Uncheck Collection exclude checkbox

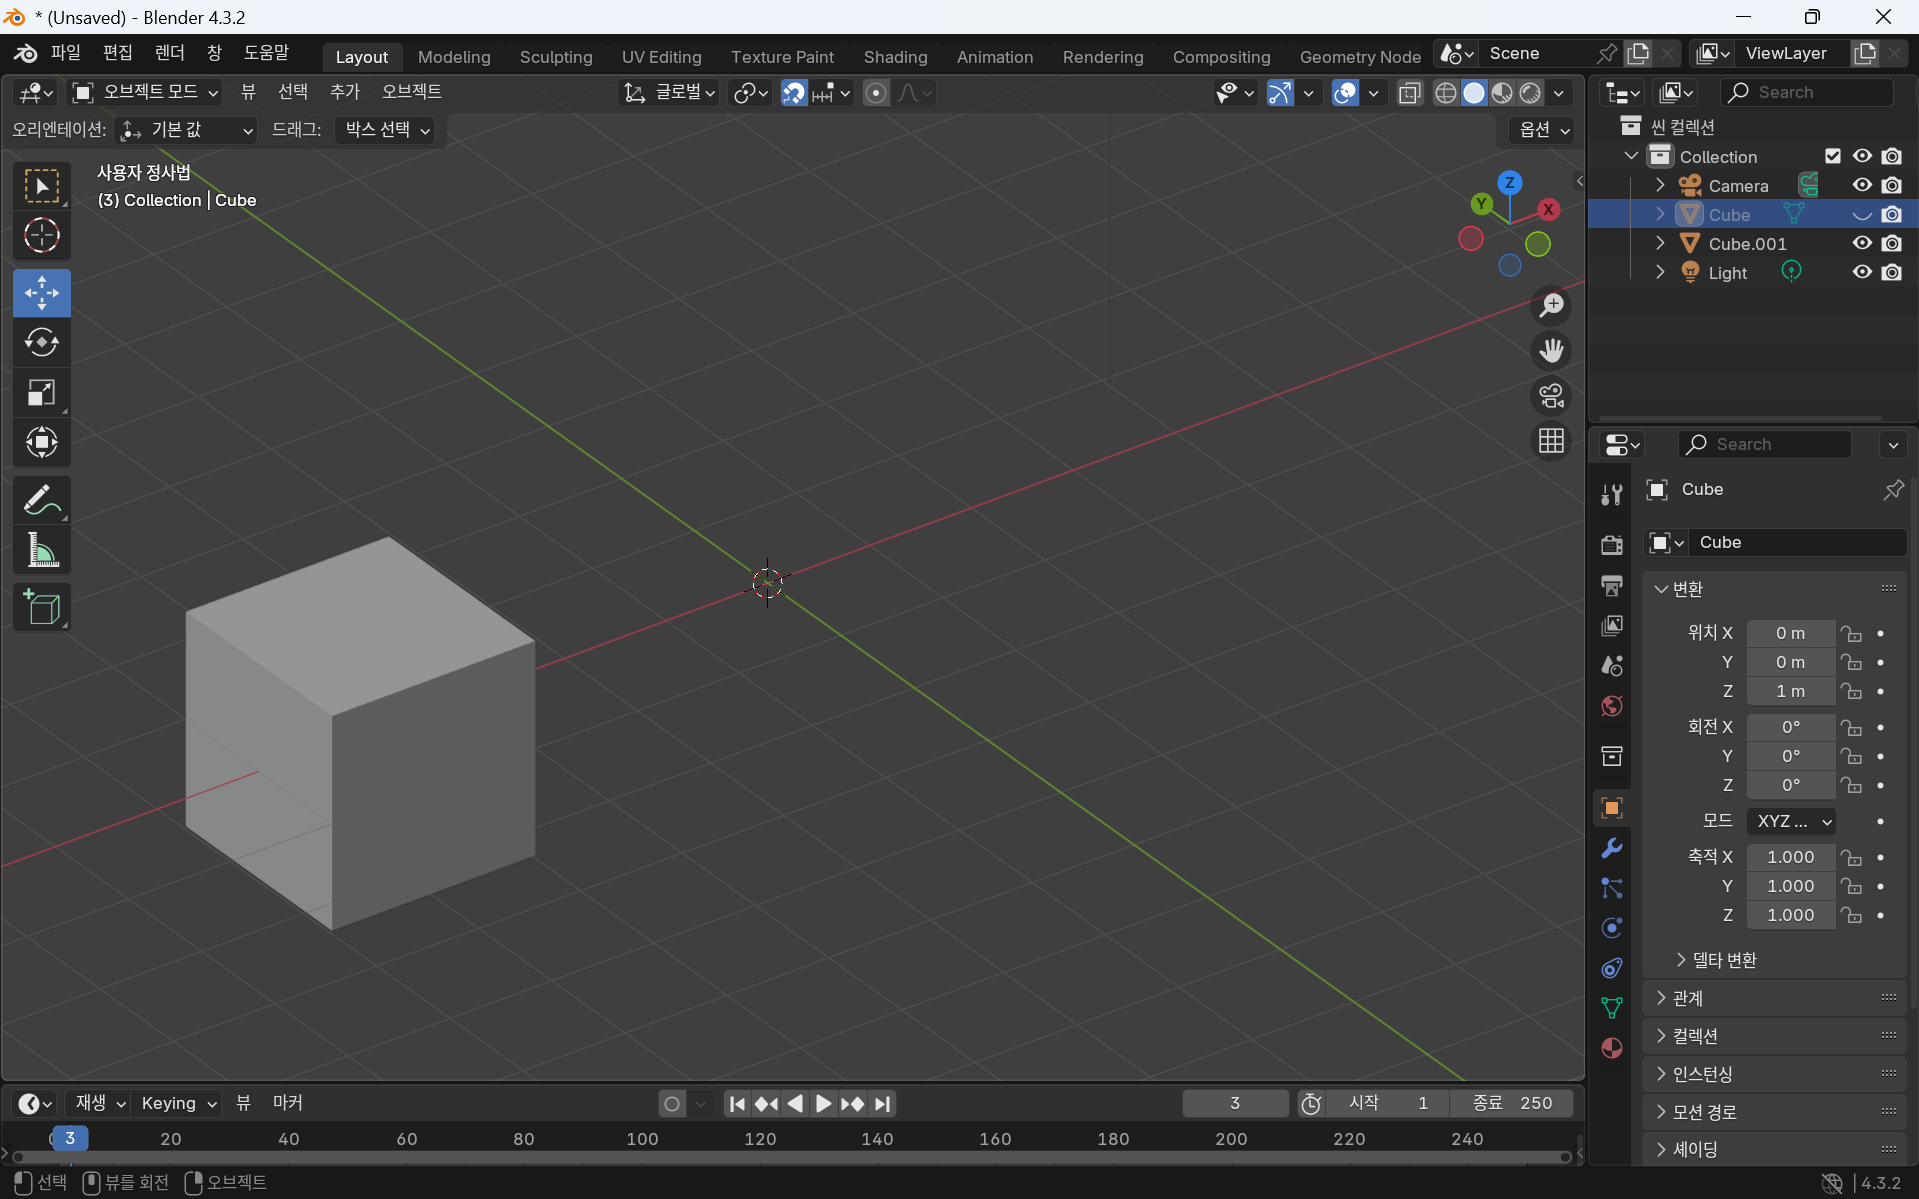[1832, 156]
